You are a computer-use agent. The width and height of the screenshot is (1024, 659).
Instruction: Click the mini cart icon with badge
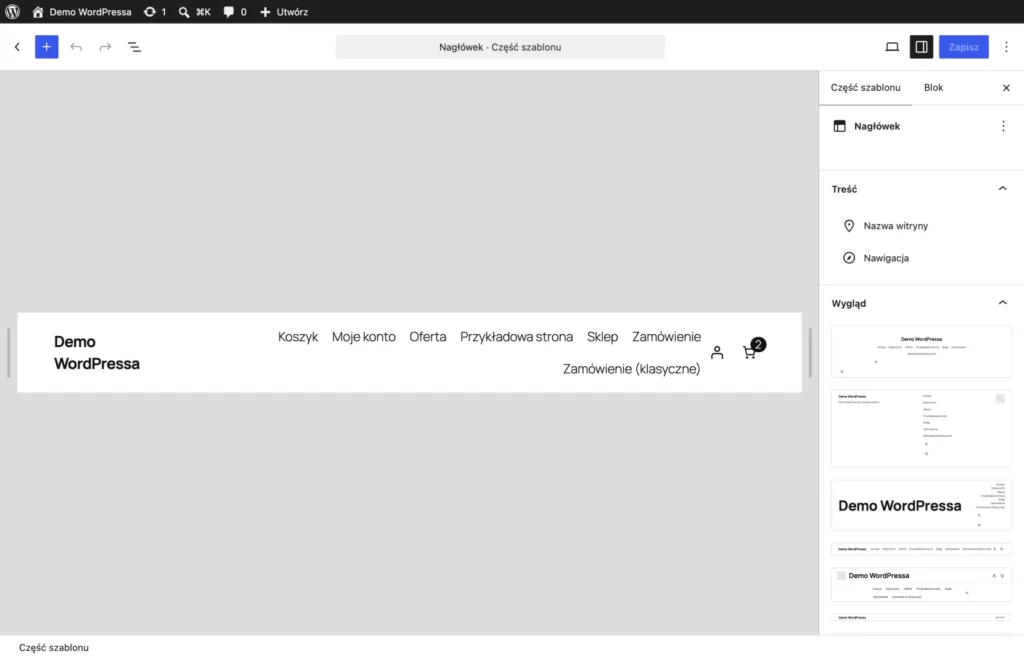[753, 349]
